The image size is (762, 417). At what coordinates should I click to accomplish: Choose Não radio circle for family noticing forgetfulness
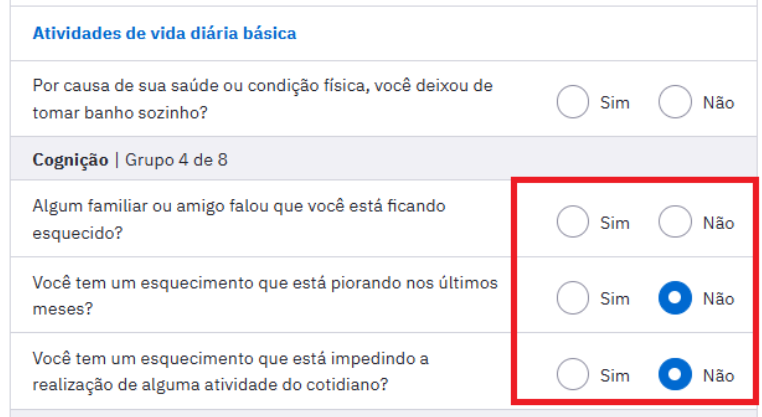675,223
